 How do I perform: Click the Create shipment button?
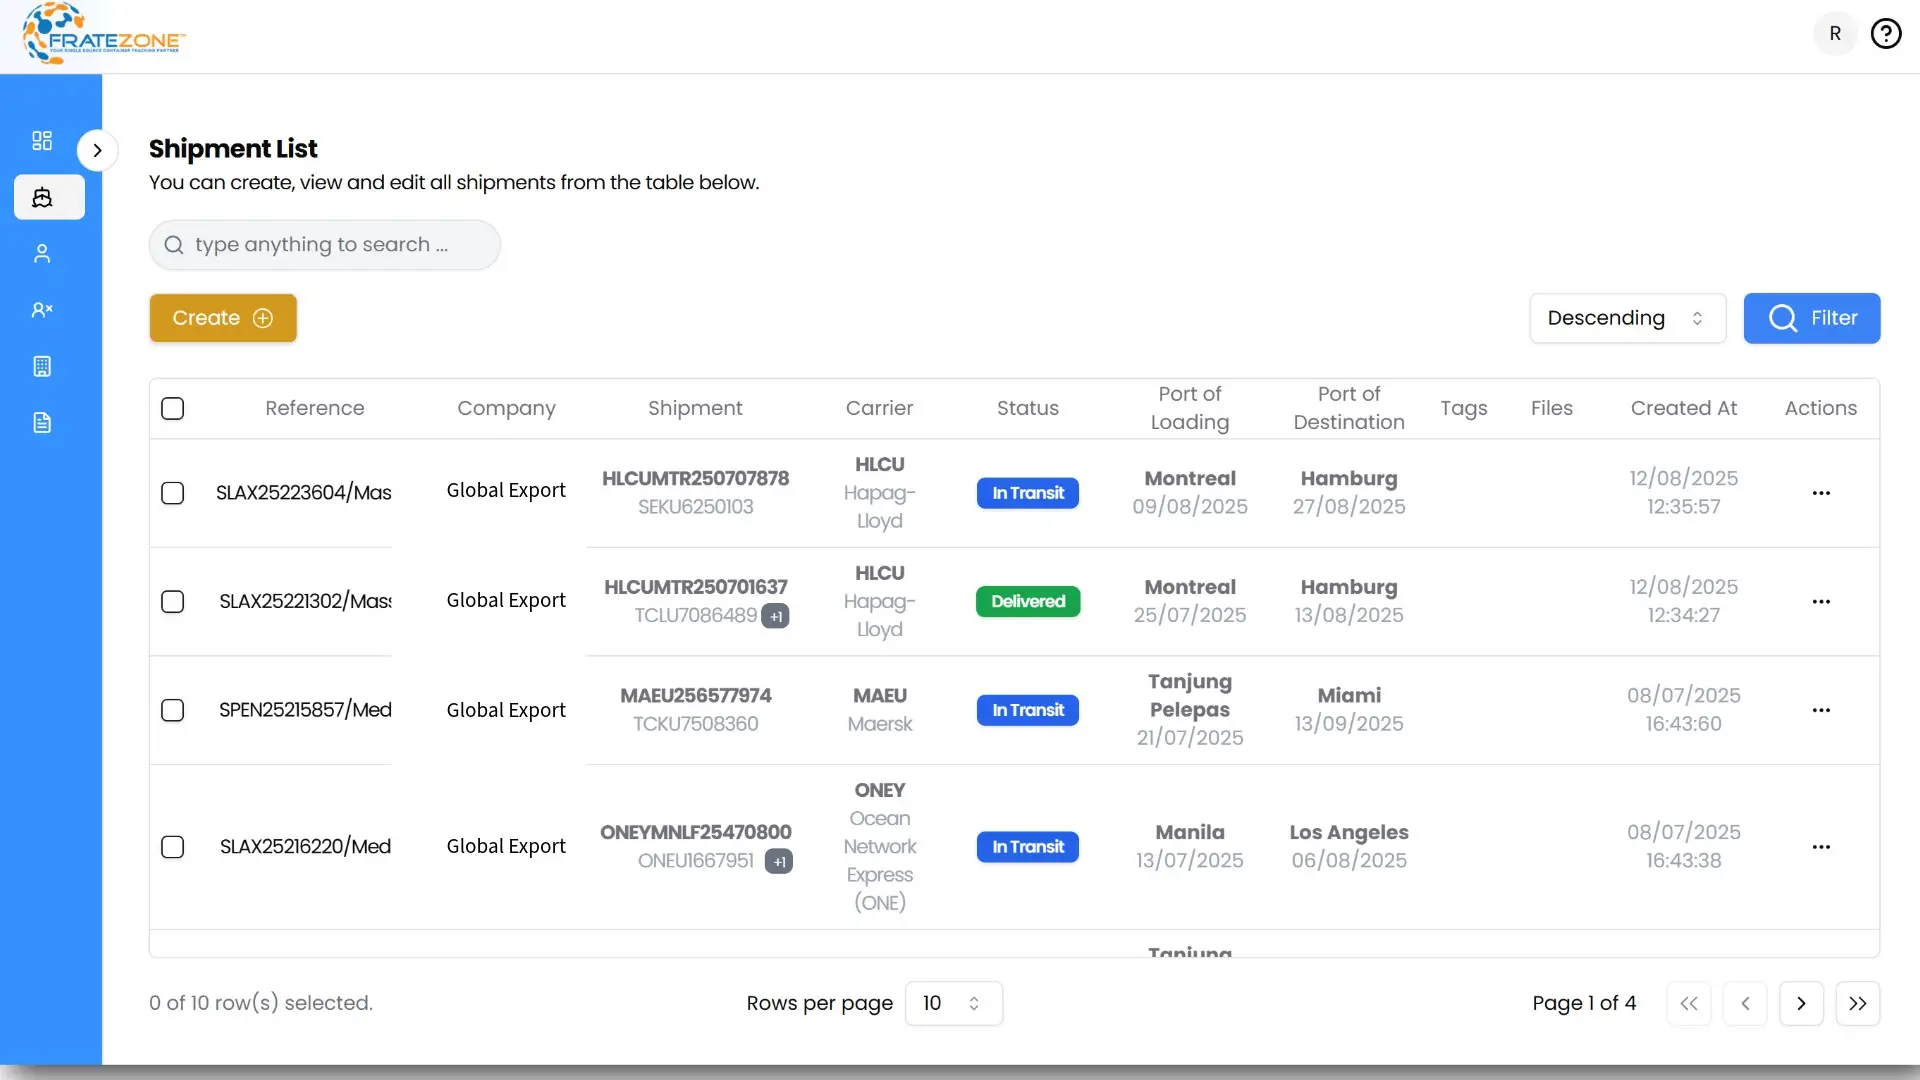(x=223, y=318)
